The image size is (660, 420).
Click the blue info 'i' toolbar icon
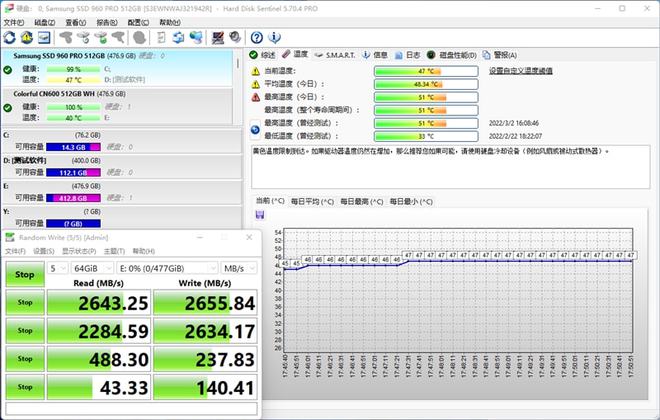coord(274,37)
